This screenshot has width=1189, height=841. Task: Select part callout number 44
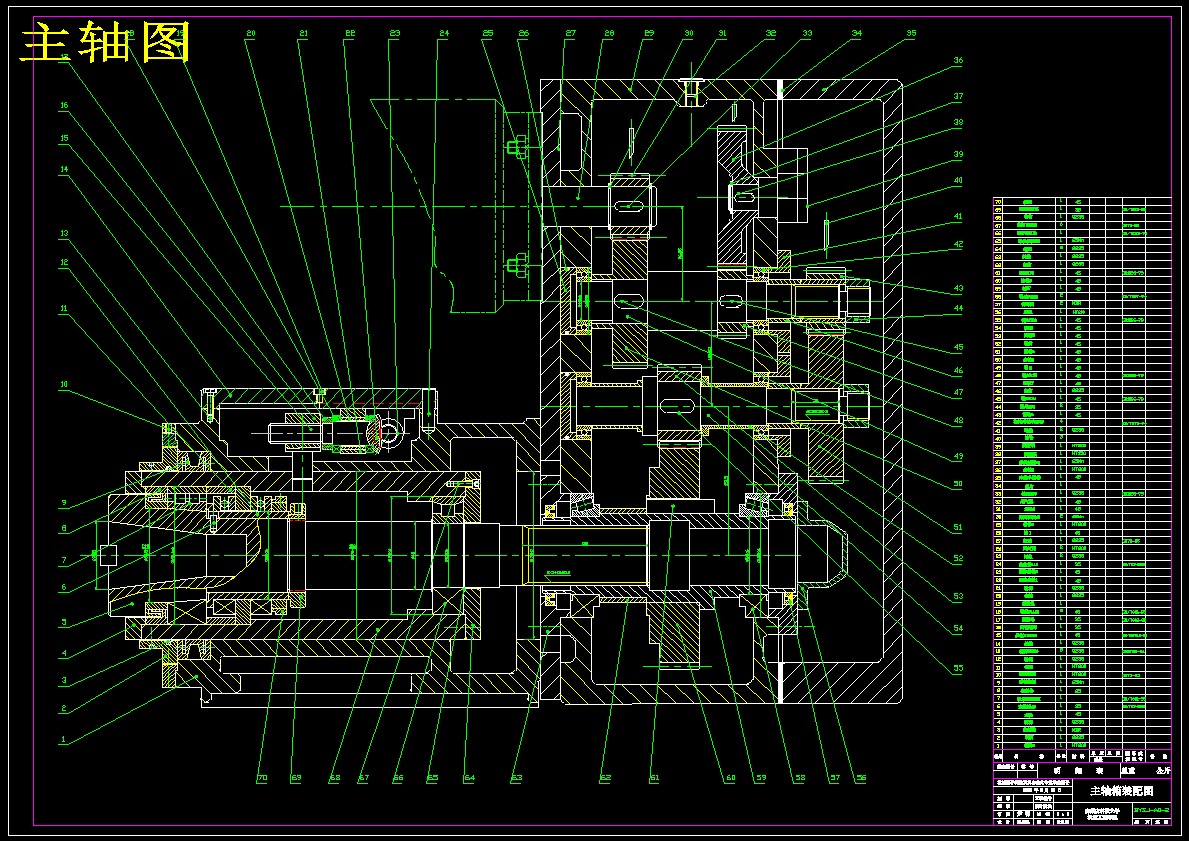click(x=958, y=309)
